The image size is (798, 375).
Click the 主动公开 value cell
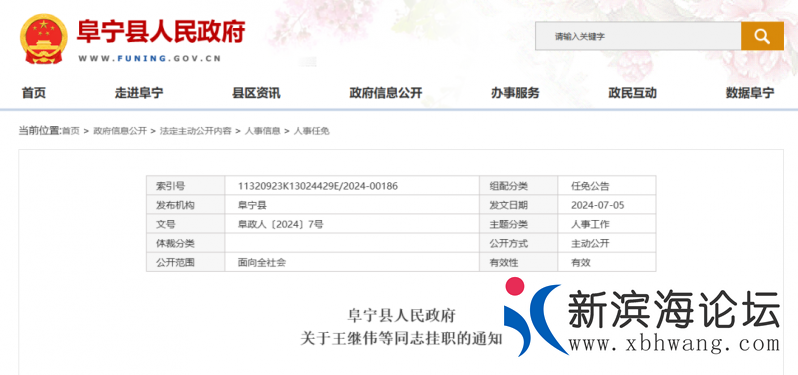click(x=607, y=244)
